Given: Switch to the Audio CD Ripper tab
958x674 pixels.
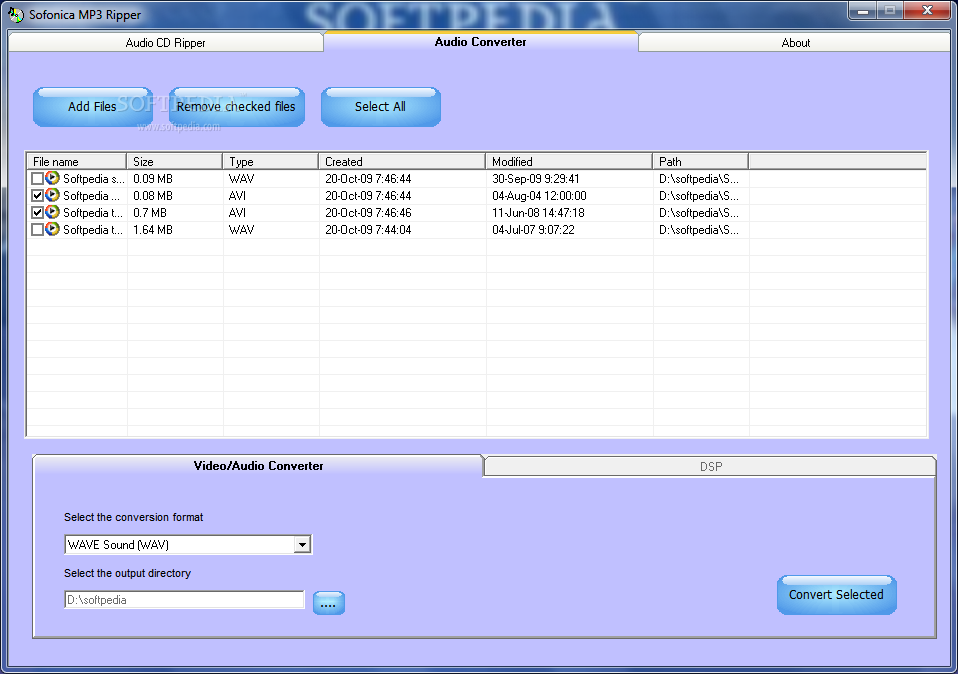Looking at the screenshot, I should (166, 43).
